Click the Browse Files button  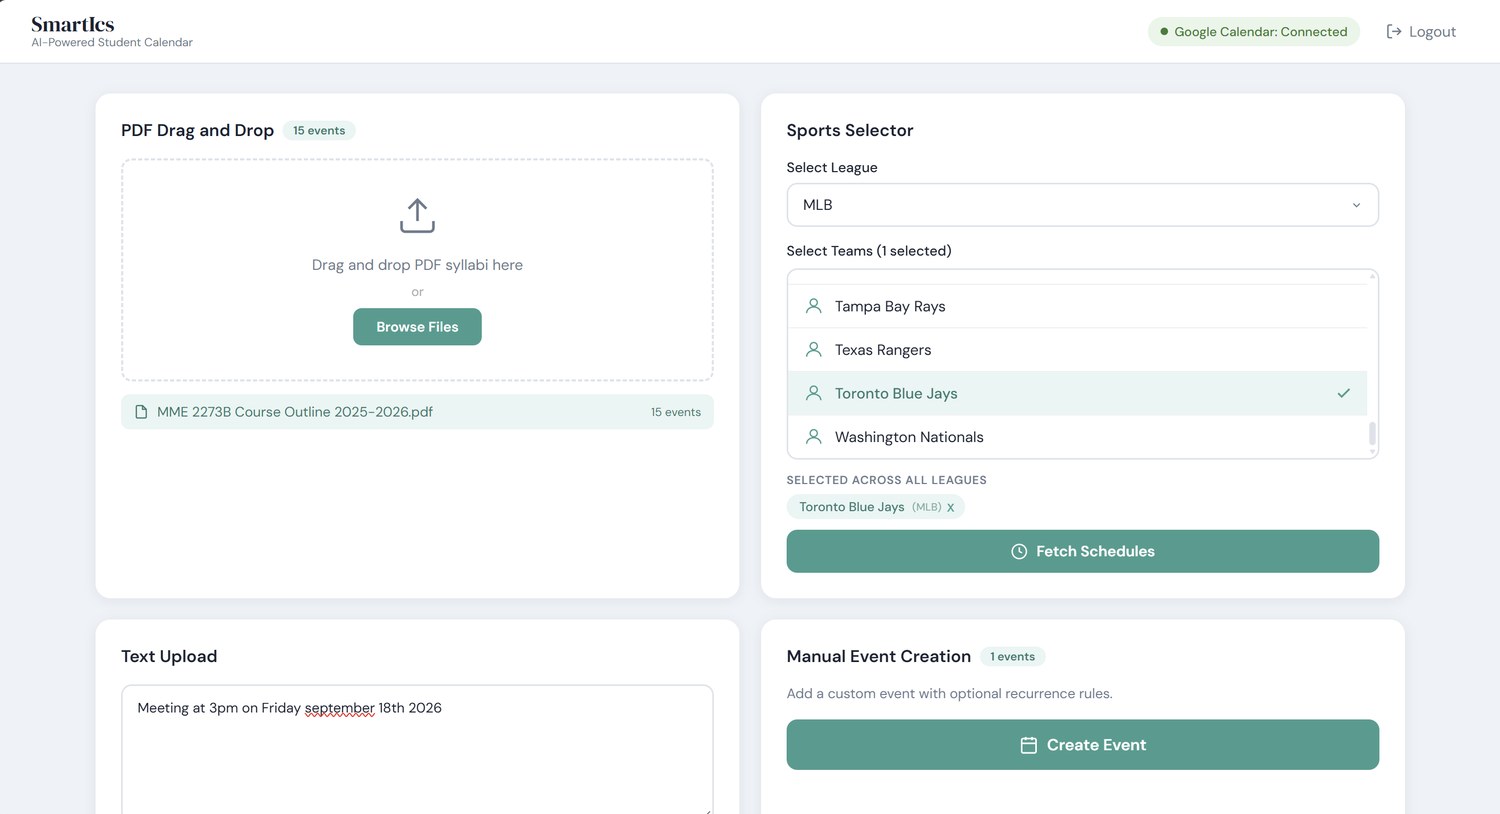(417, 327)
